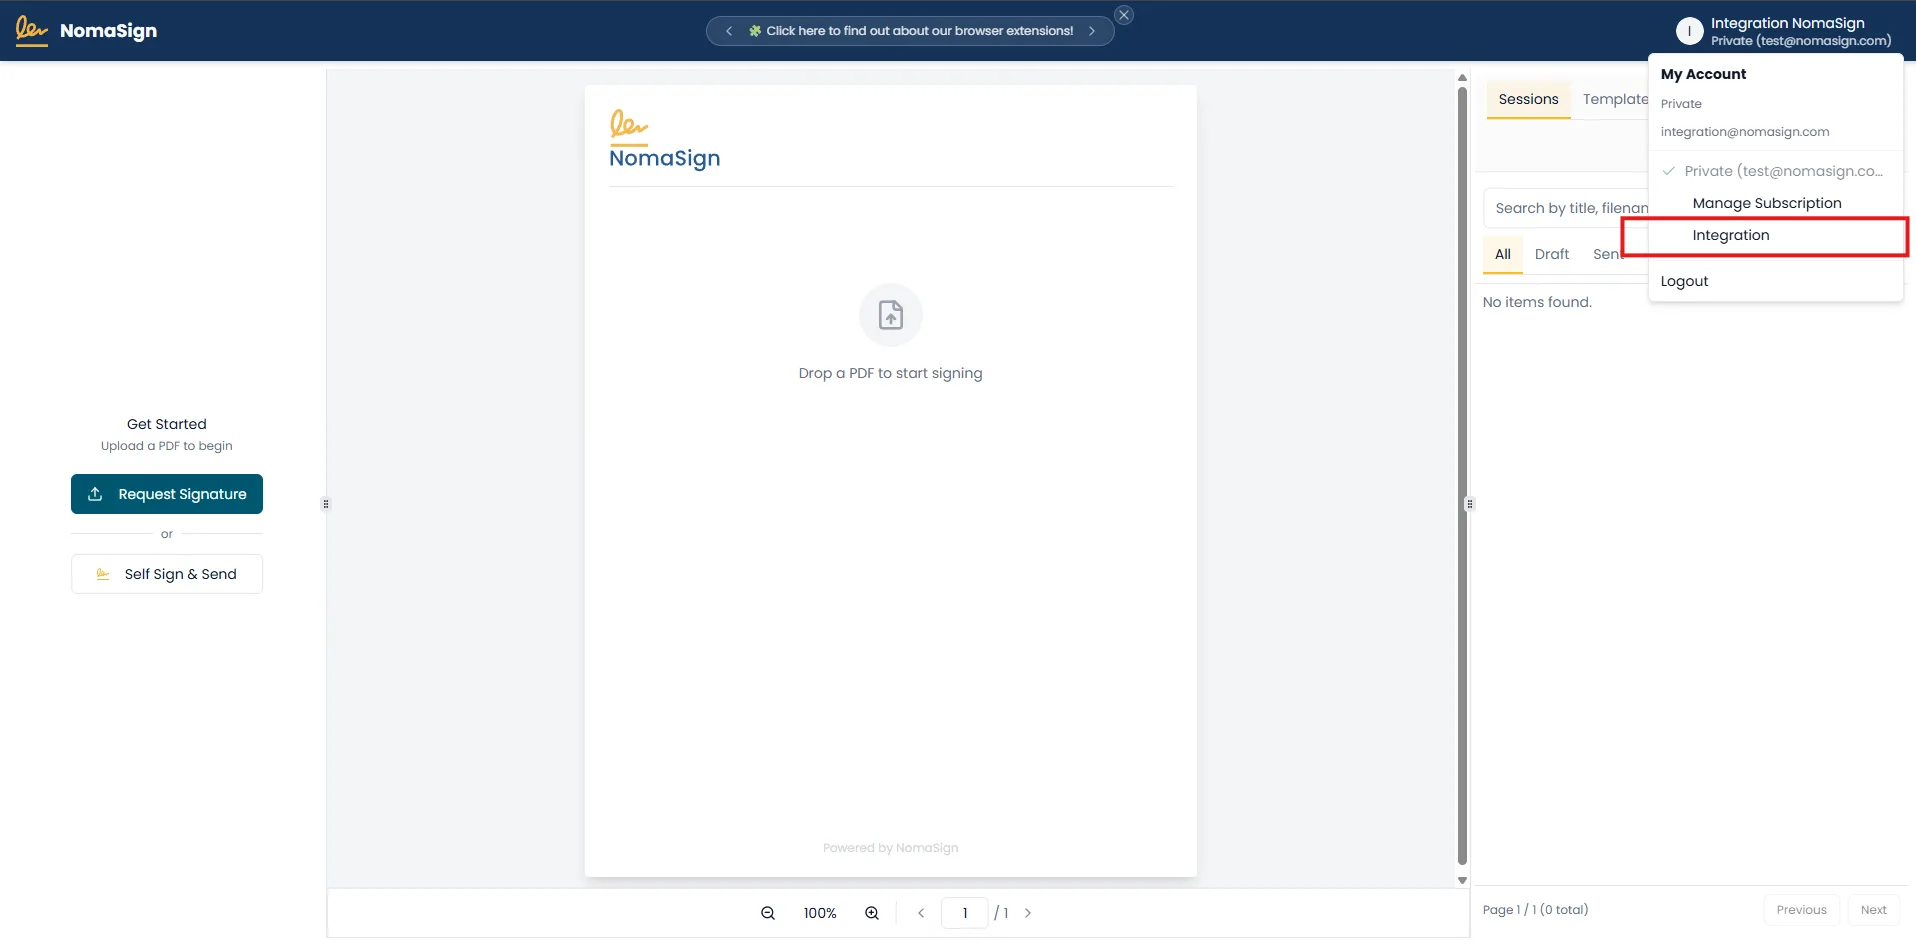Click the document scrollbar up arrow
The image size is (1916, 945).
click(x=1462, y=77)
